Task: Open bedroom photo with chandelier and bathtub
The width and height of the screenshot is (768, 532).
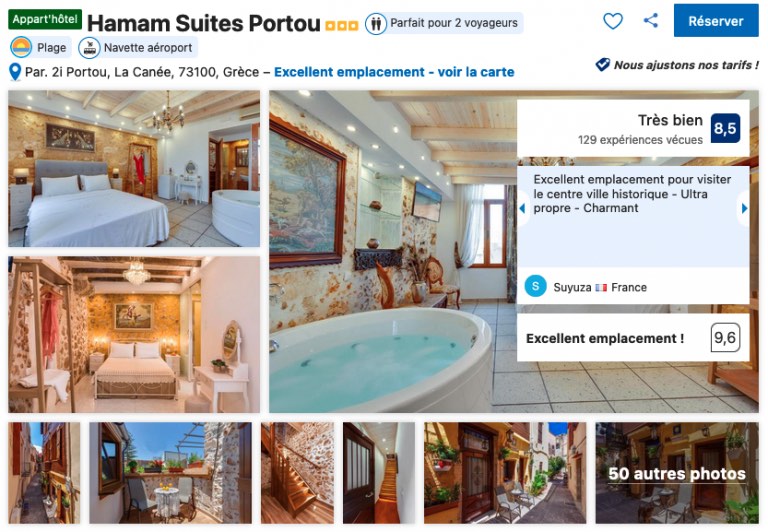Action: [x=134, y=169]
